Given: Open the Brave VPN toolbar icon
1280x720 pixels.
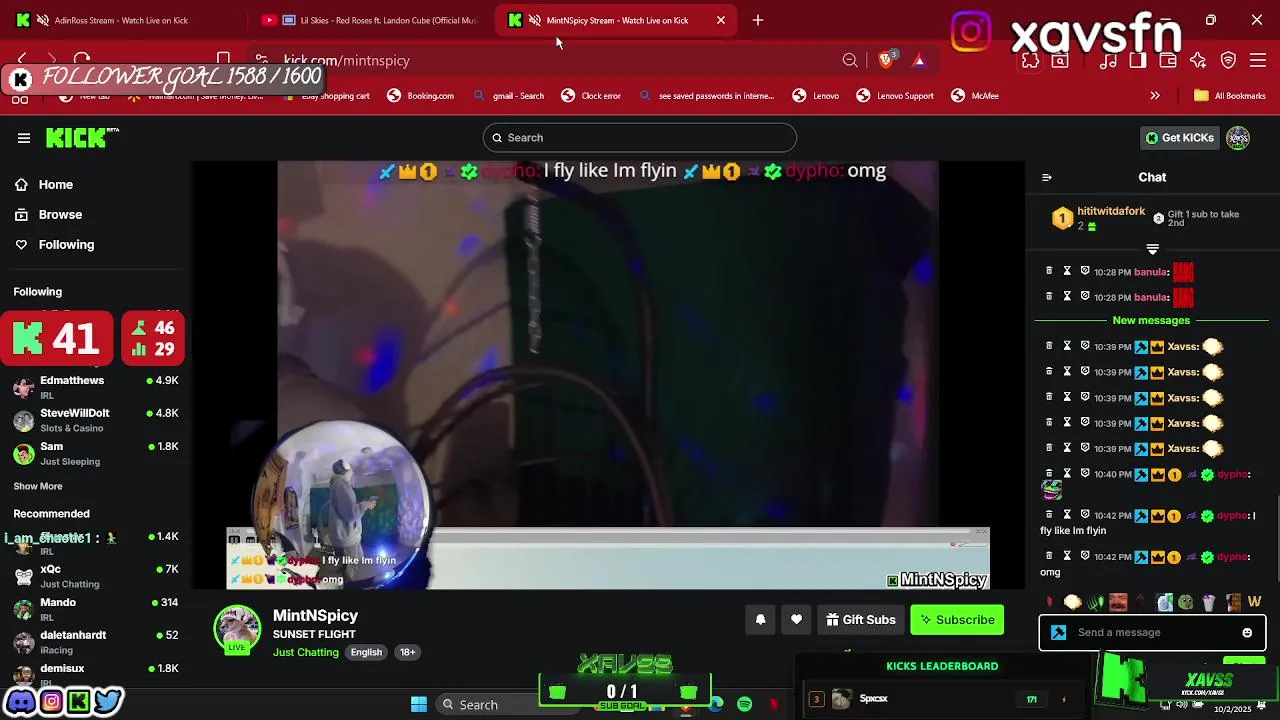Looking at the screenshot, I should click(1229, 60).
